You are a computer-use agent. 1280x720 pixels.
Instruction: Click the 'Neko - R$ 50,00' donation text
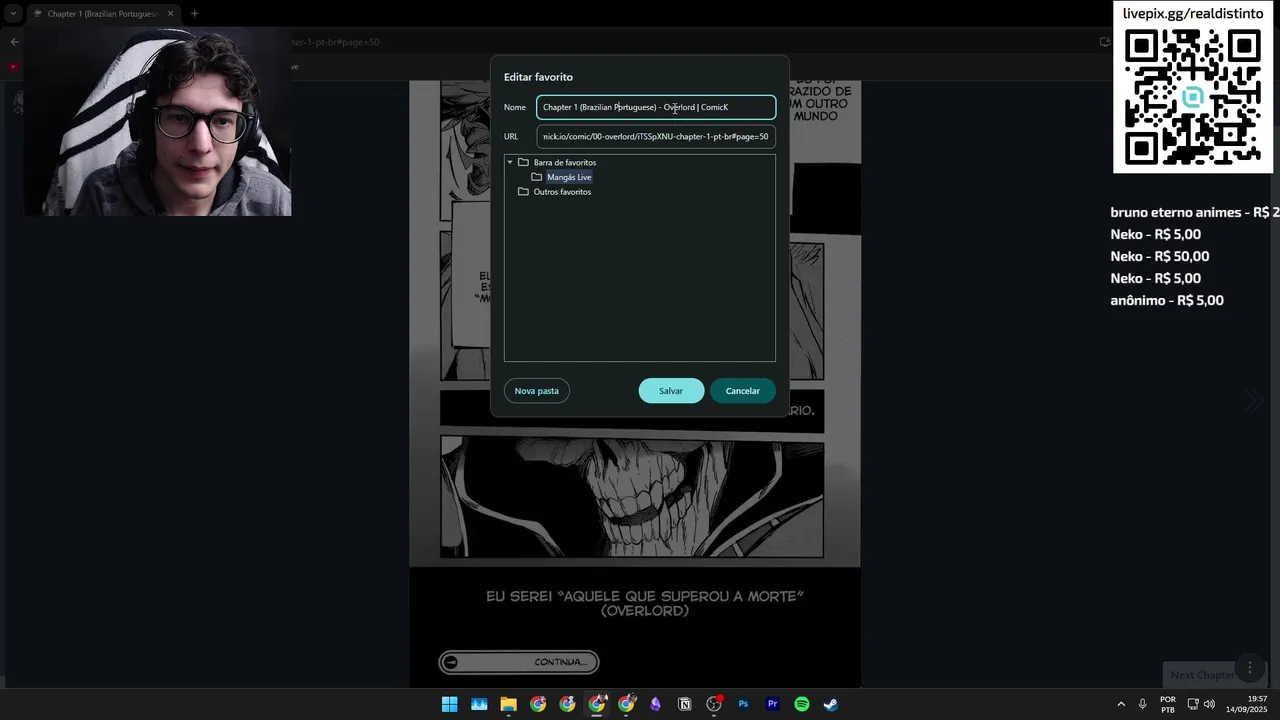pos(1160,256)
